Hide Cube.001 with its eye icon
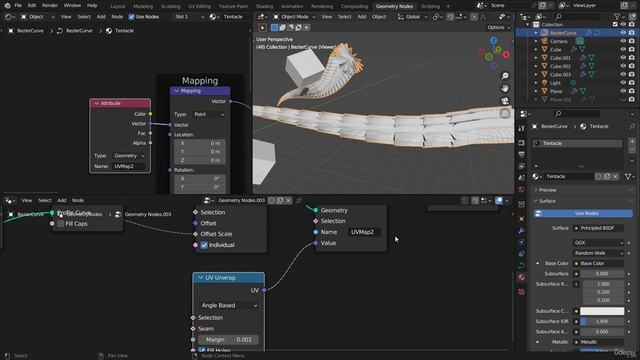640x360 pixels. (623, 58)
